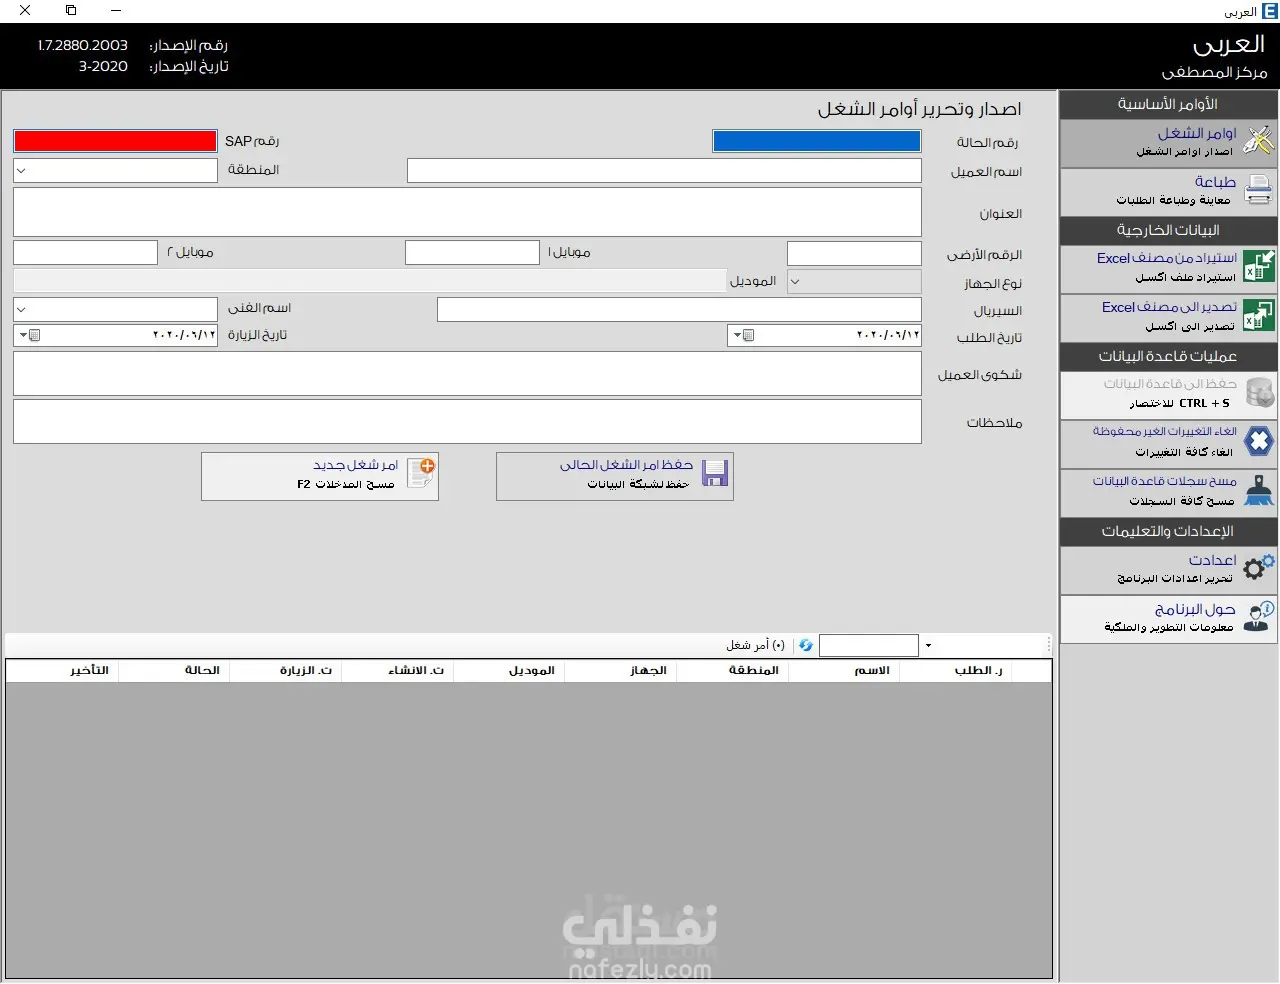1280x984 pixels.
Task: Open the work orders (اوامر الشغل) tools icon
Action: (x=1258, y=141)
